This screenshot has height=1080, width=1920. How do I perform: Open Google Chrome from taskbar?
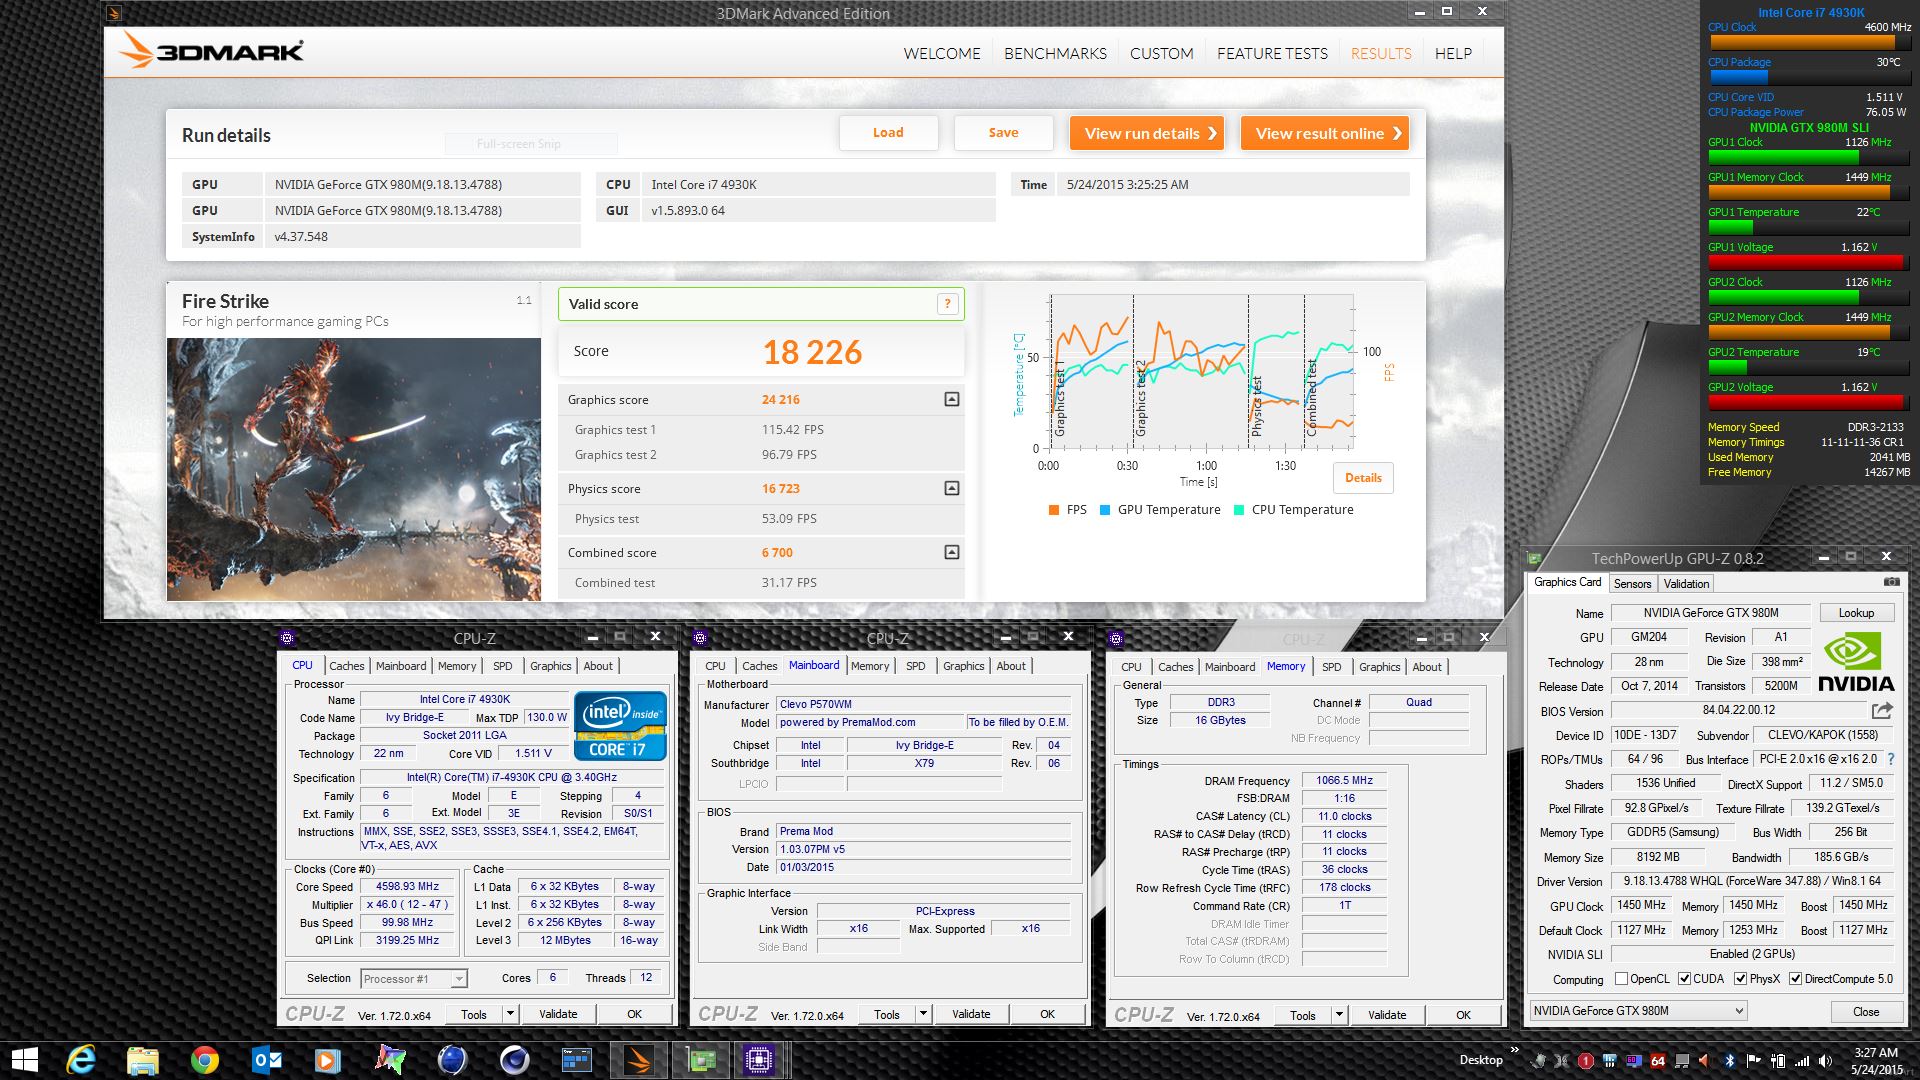(205, 1060)
